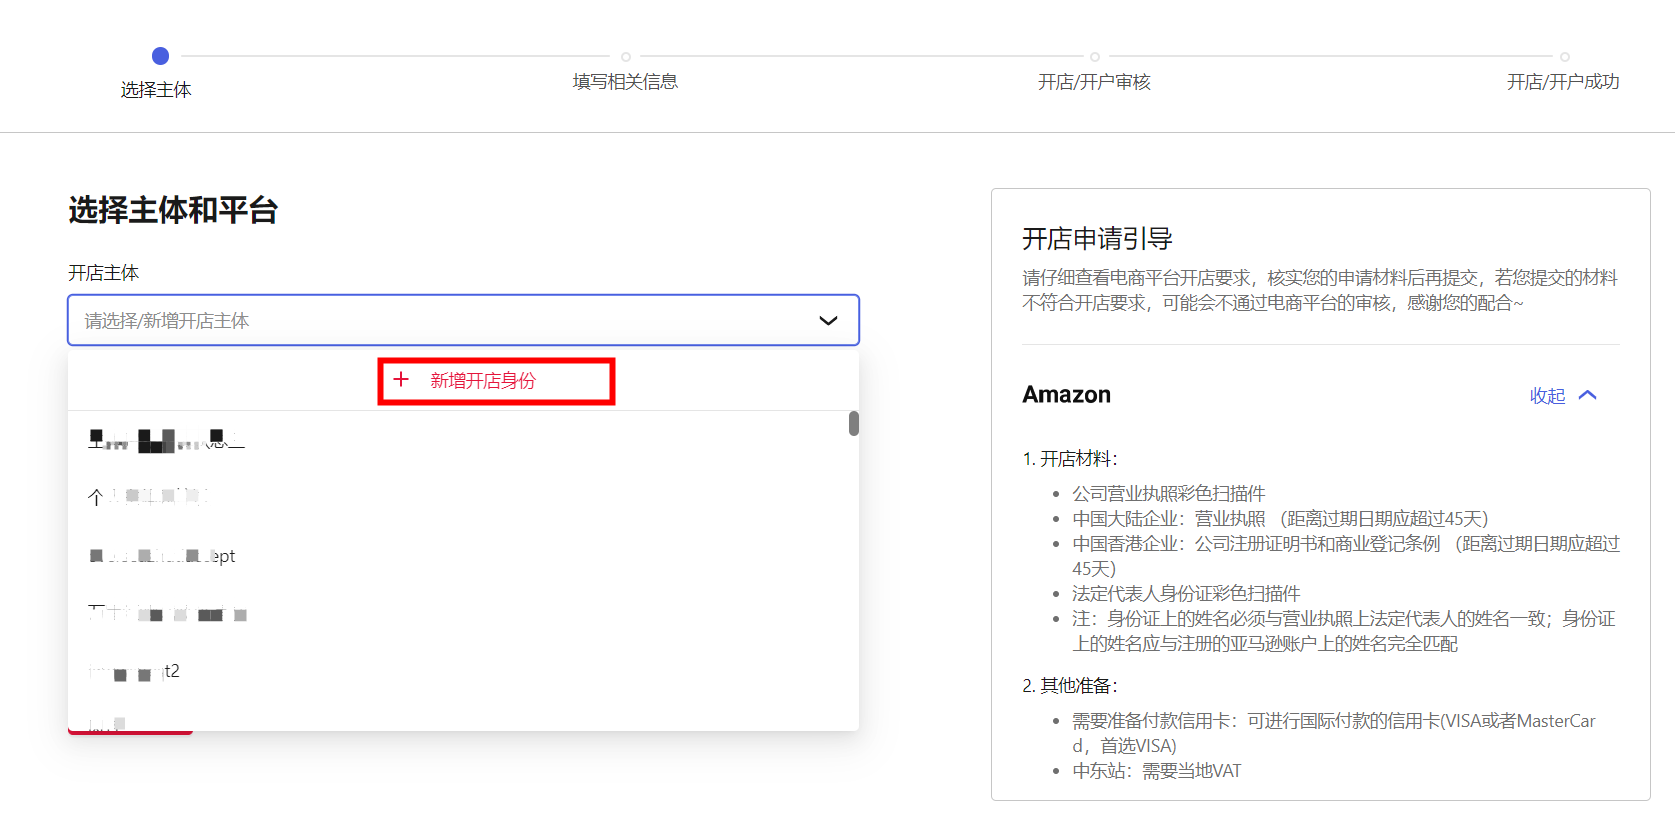Click the 开店/开户成功 step label
This screenshot has width=1675, height=830.
[x=1563, y=82]
